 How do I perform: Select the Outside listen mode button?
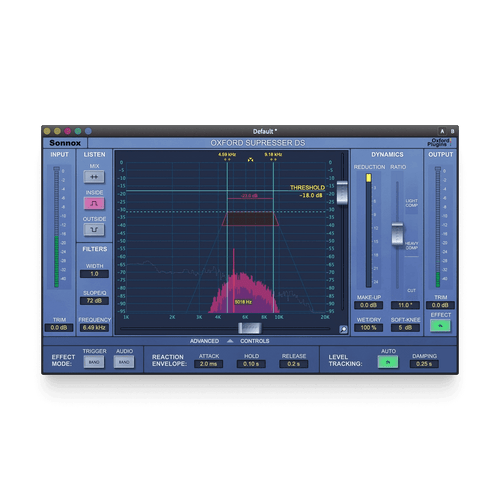(94, 230)
